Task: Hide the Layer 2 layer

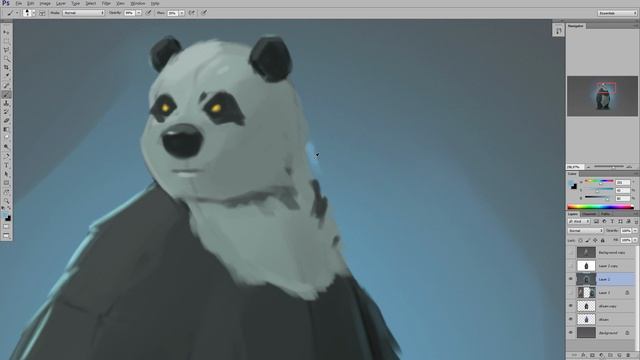Action: [571, 279]
